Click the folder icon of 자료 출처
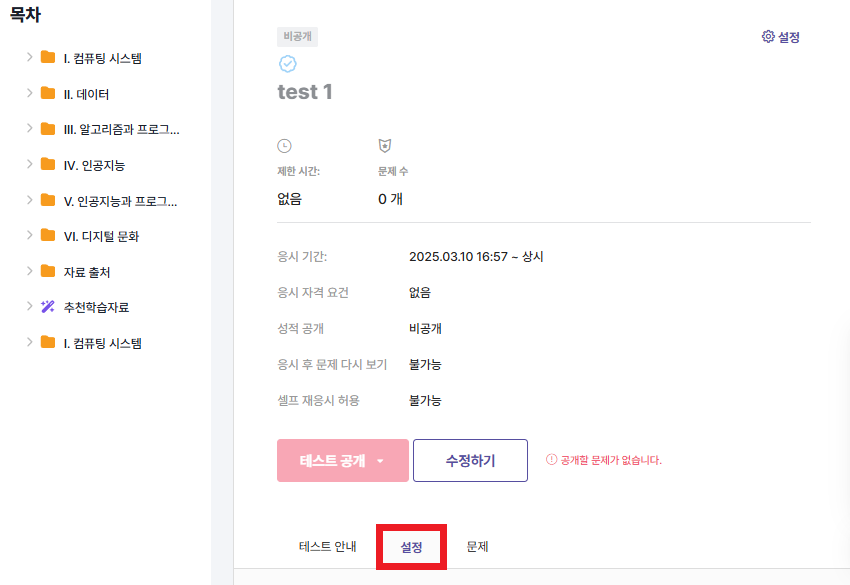The image size is (850, 585). click(48, 271)
